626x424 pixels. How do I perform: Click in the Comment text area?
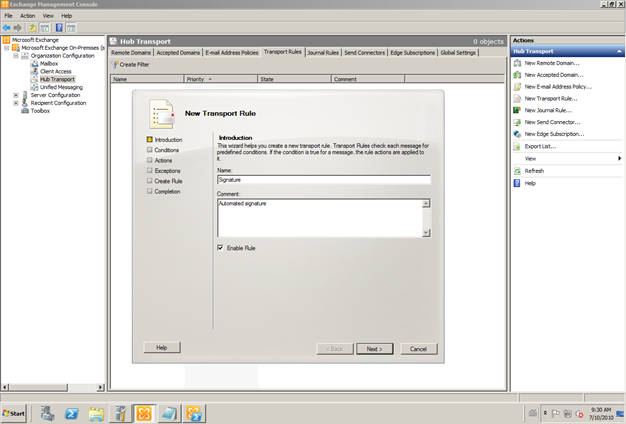320,218
